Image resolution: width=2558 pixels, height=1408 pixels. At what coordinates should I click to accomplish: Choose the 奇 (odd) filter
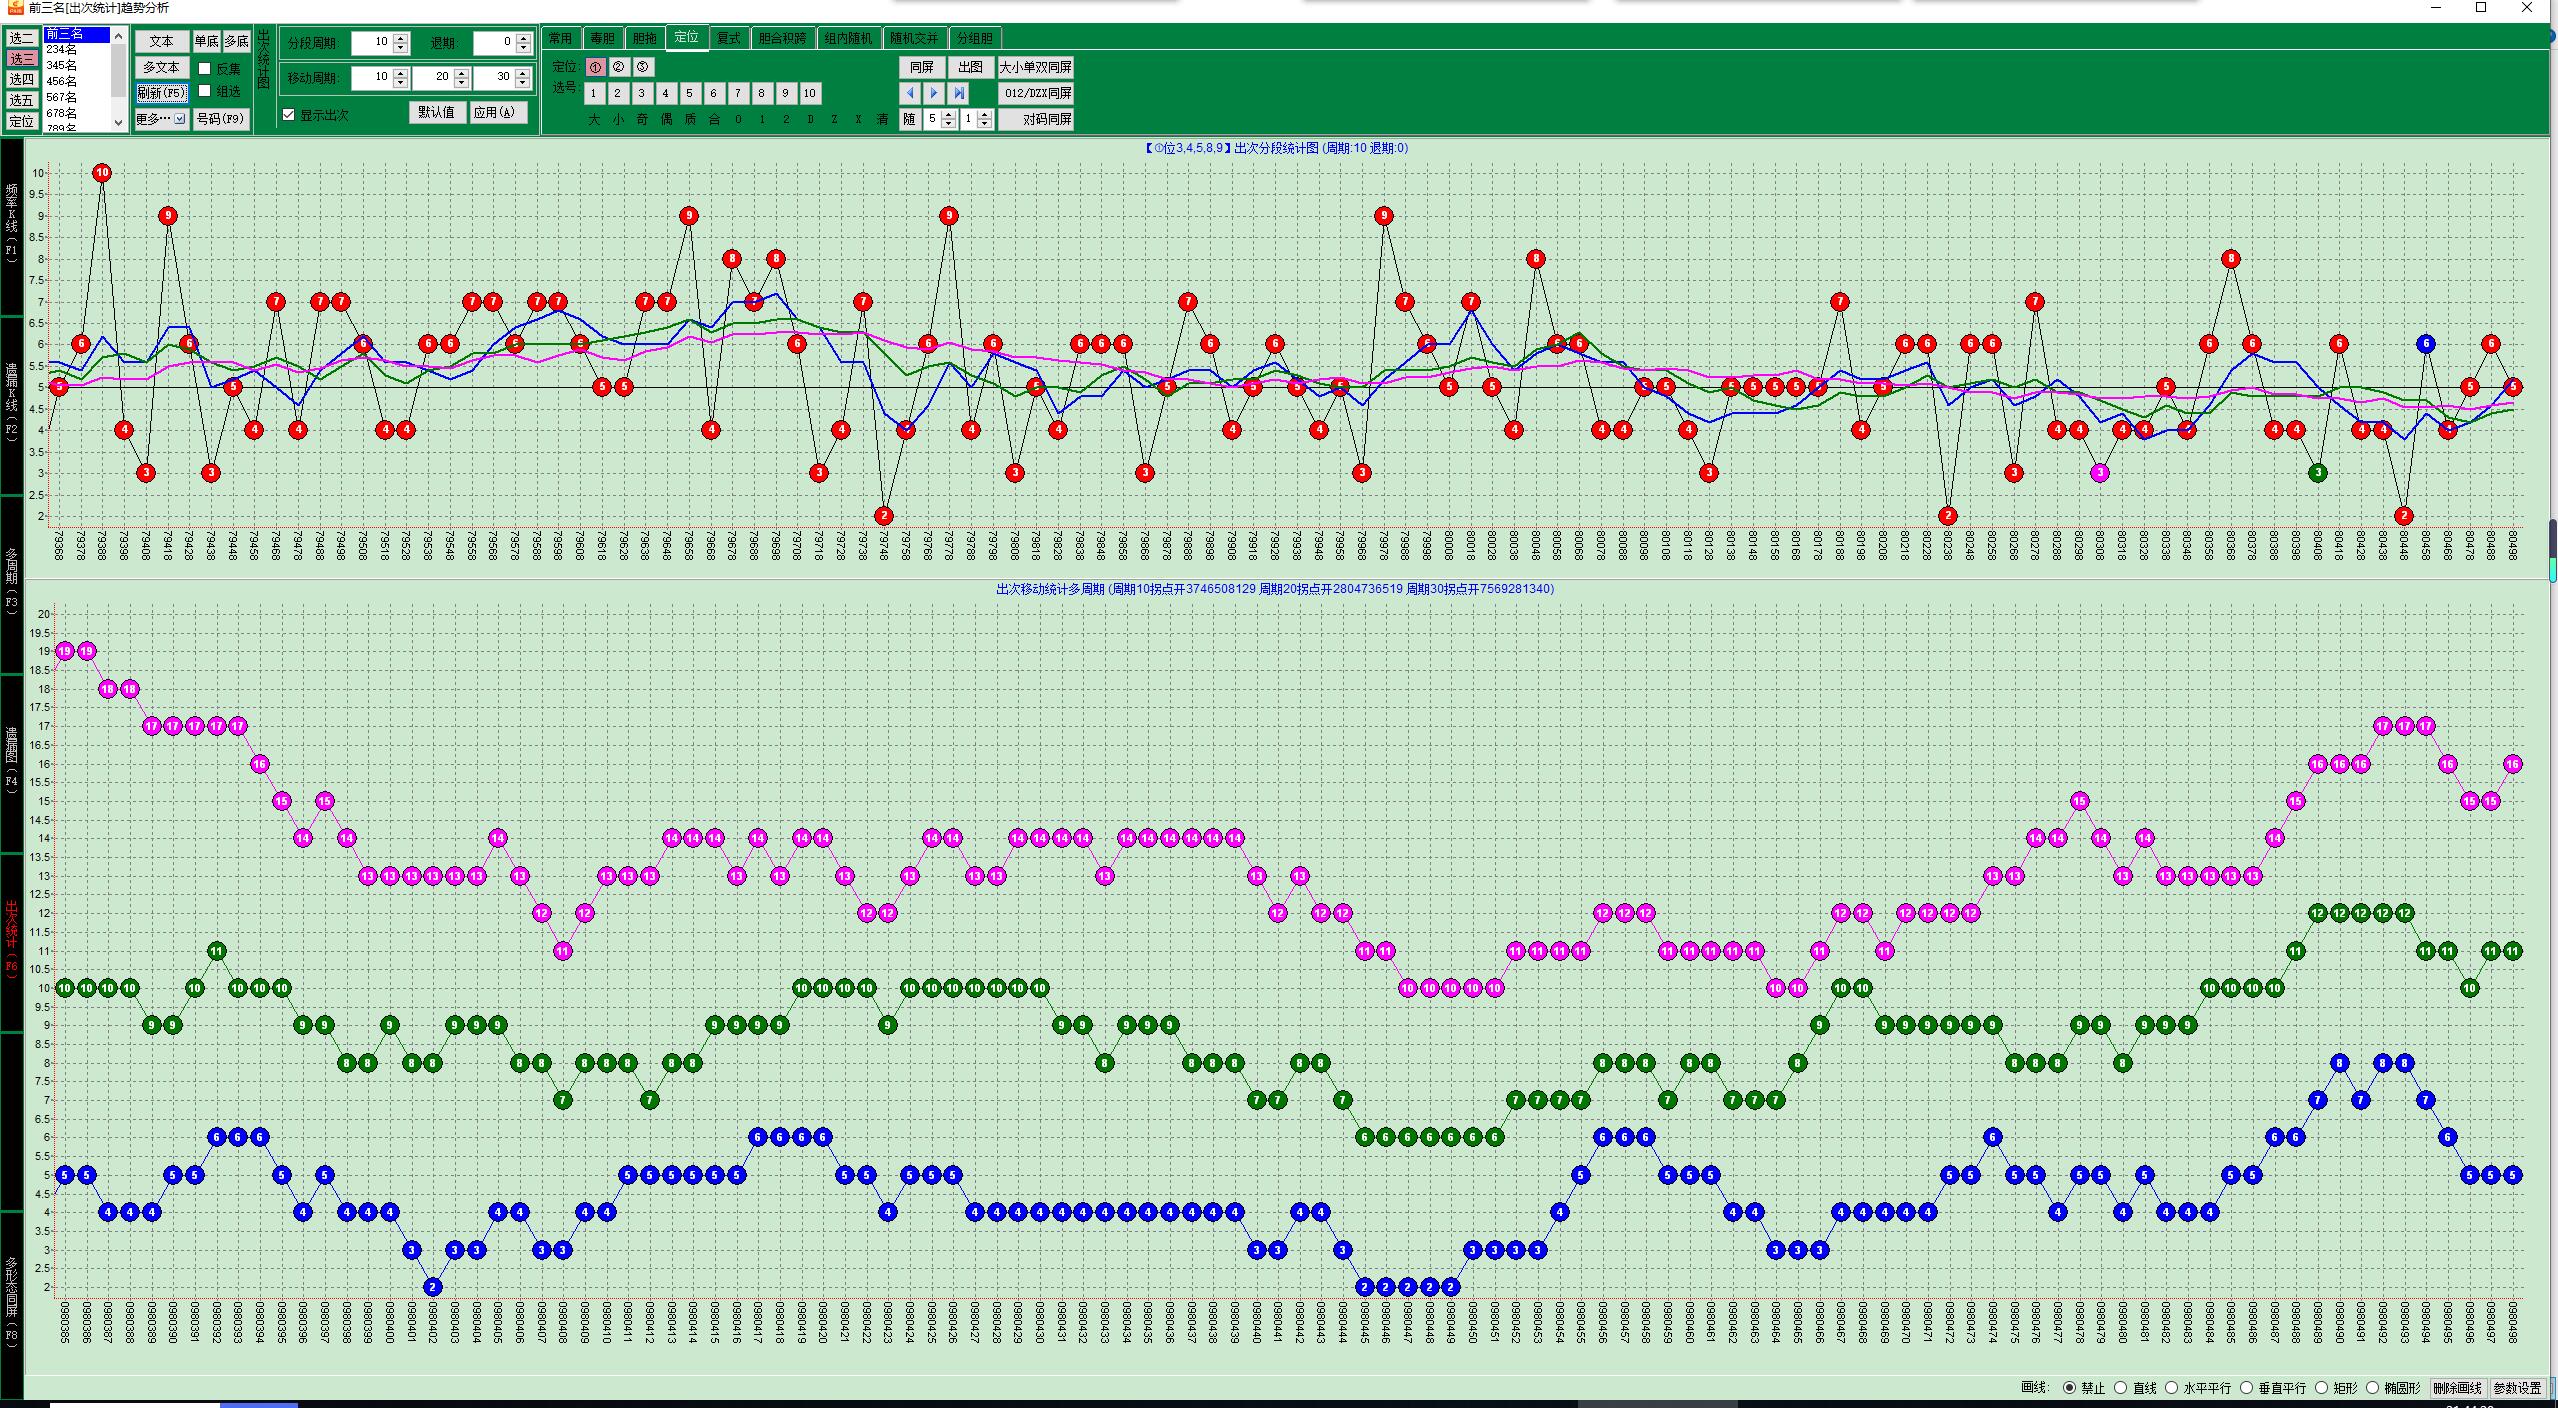click(642, 119)
